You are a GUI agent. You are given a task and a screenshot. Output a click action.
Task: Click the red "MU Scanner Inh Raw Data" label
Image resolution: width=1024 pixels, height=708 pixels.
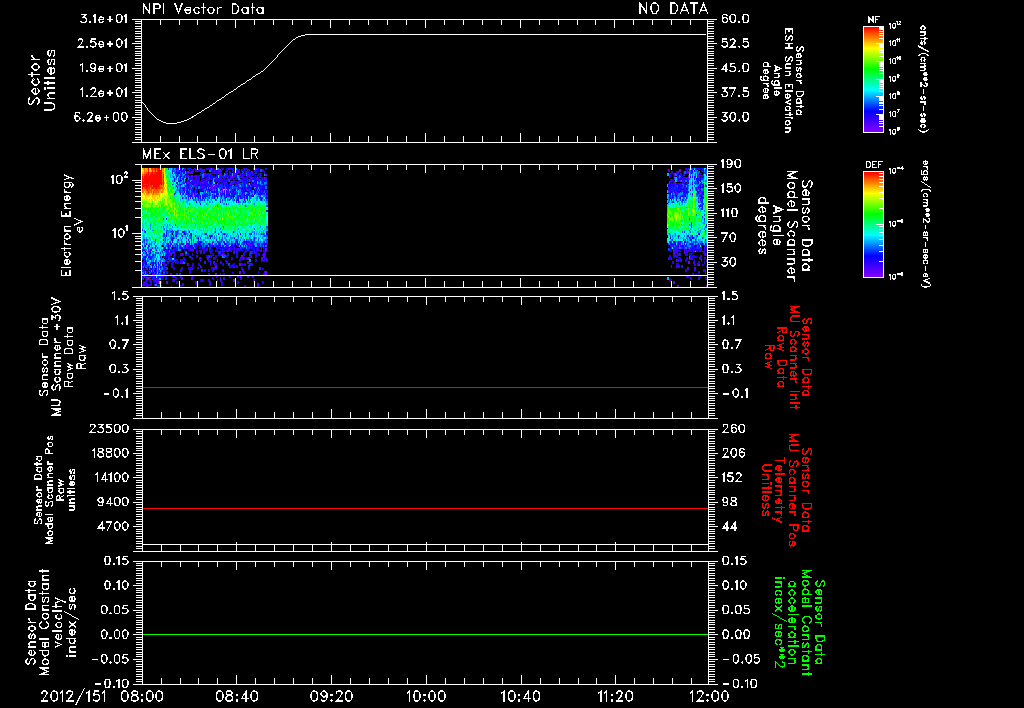coord(788,357)
